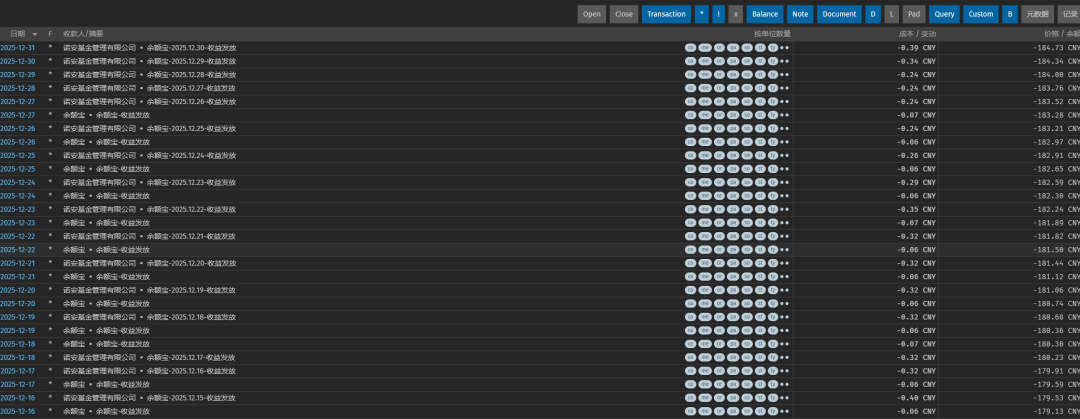Toggle the 元数据 metadata display button

tap(1037, 14)
